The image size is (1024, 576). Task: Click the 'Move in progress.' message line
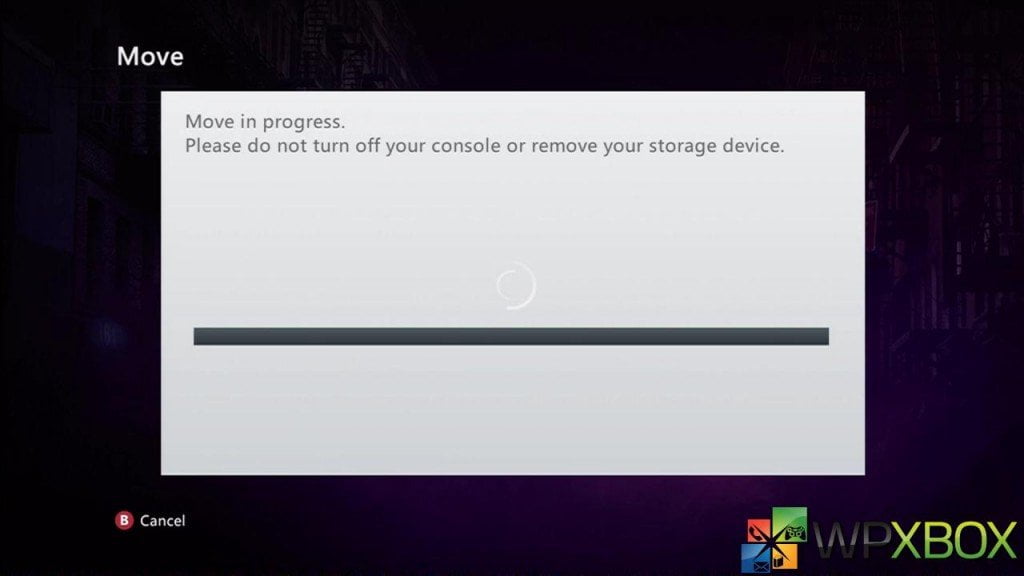click(x=264, y=122)
